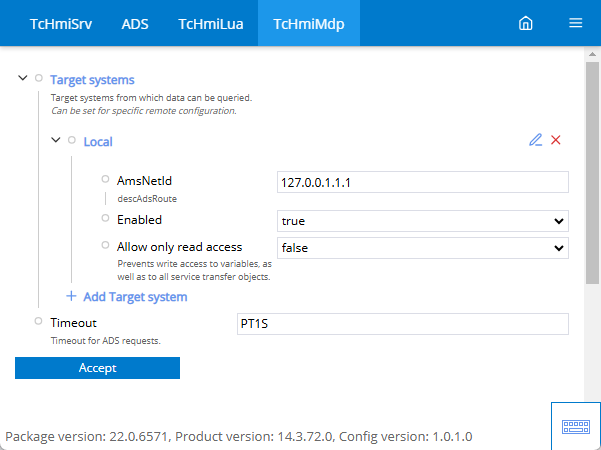Open the hamburger menu
Image resolution: width=601 pixels, height=450 pixels.
[x=575, y=23]
